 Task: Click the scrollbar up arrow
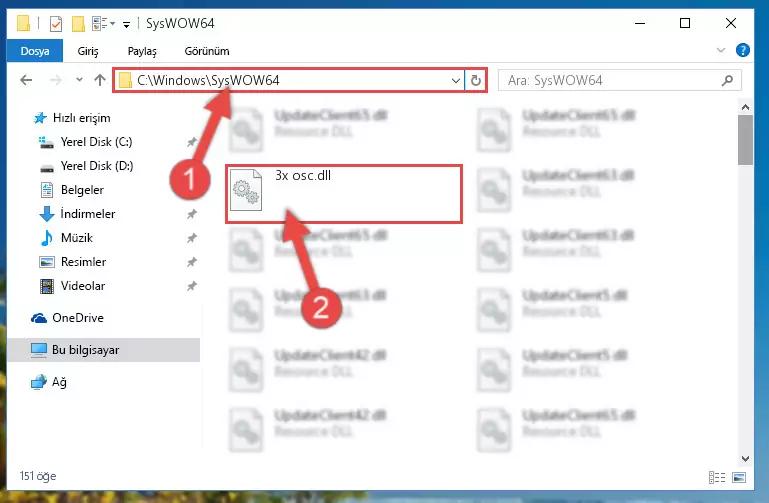(745, 107)
